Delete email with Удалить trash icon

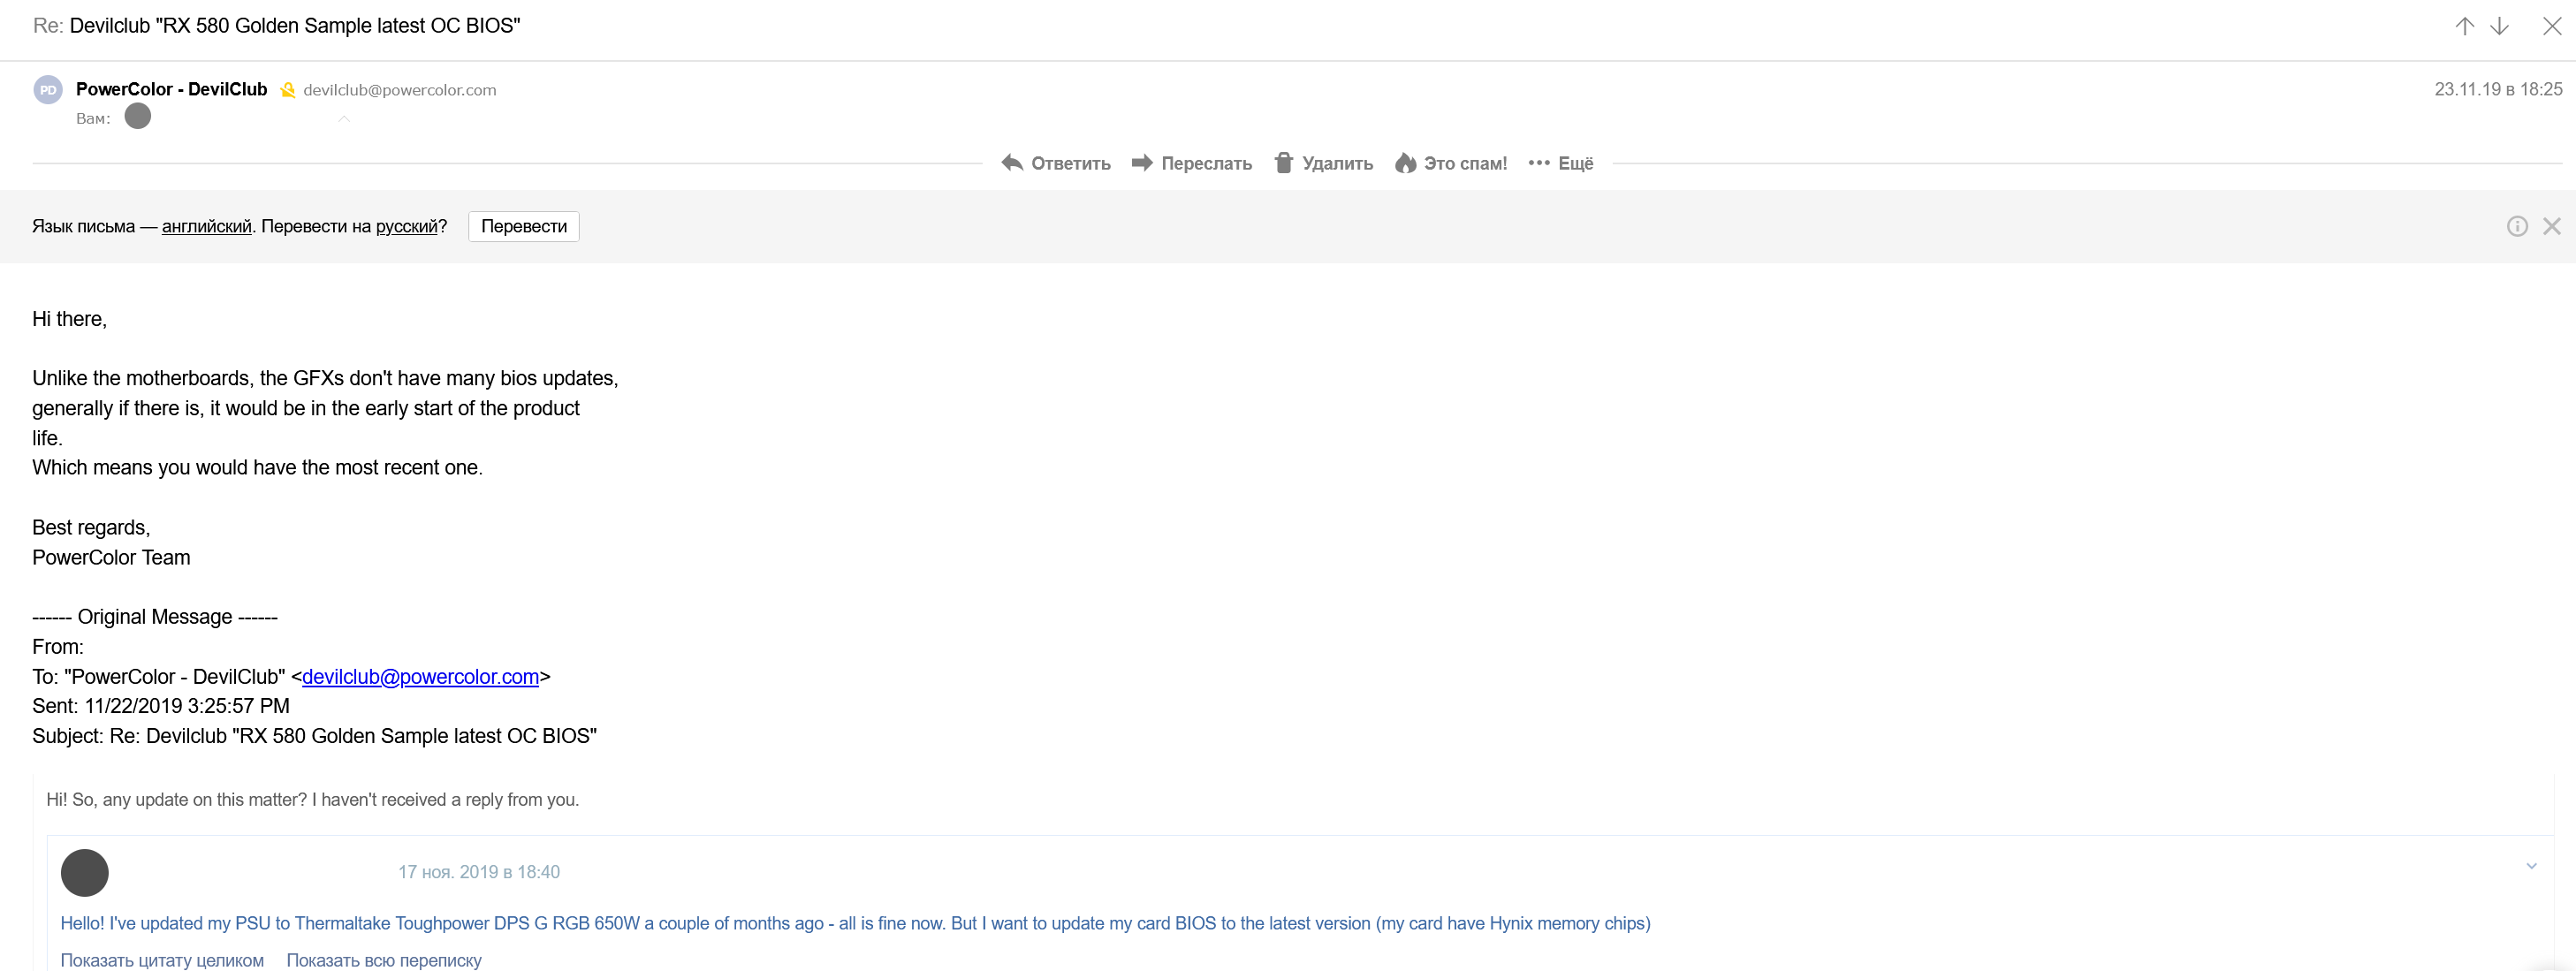point(1323,163)
